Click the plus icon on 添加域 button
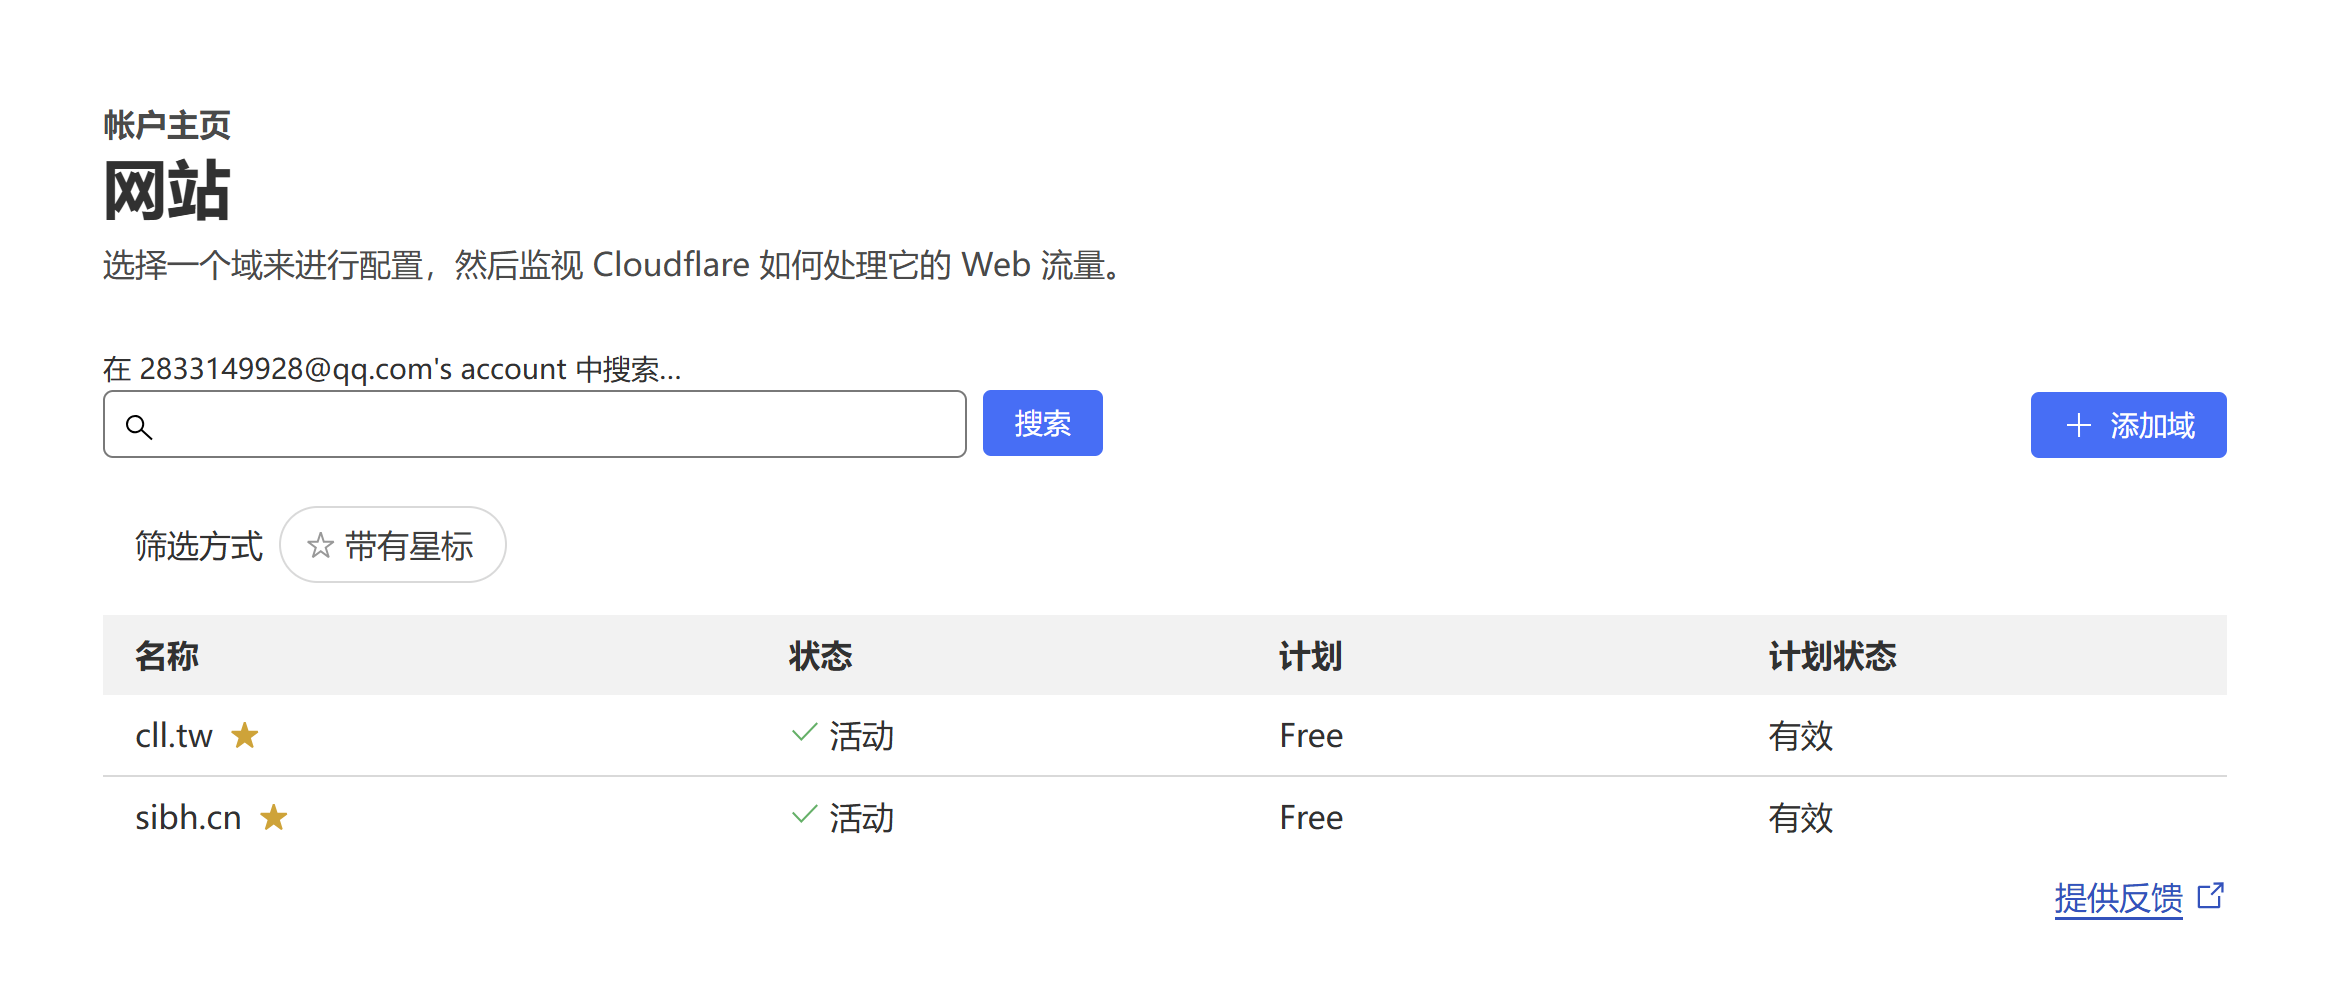2344x1008 pixels. pos(2079,426)
